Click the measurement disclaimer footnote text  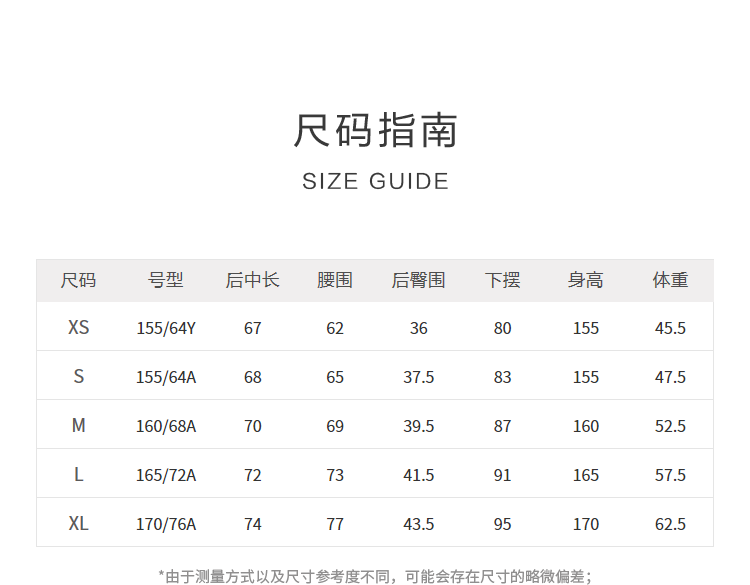click(x=375, y=575)
